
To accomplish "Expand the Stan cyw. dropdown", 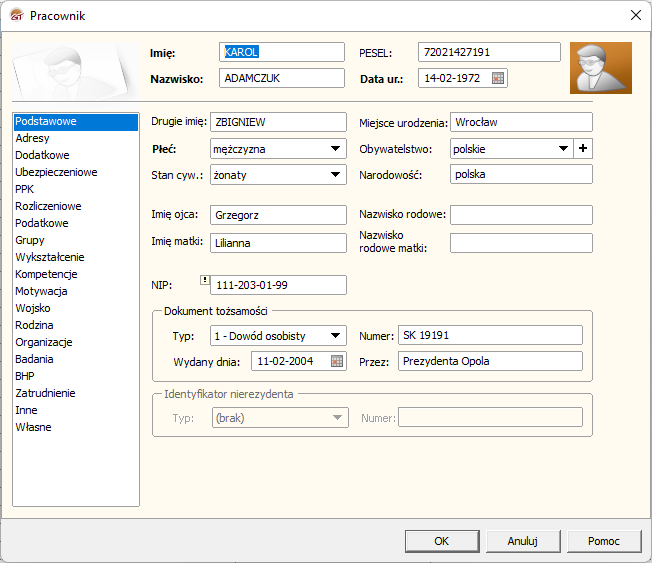I will point(335,175).
